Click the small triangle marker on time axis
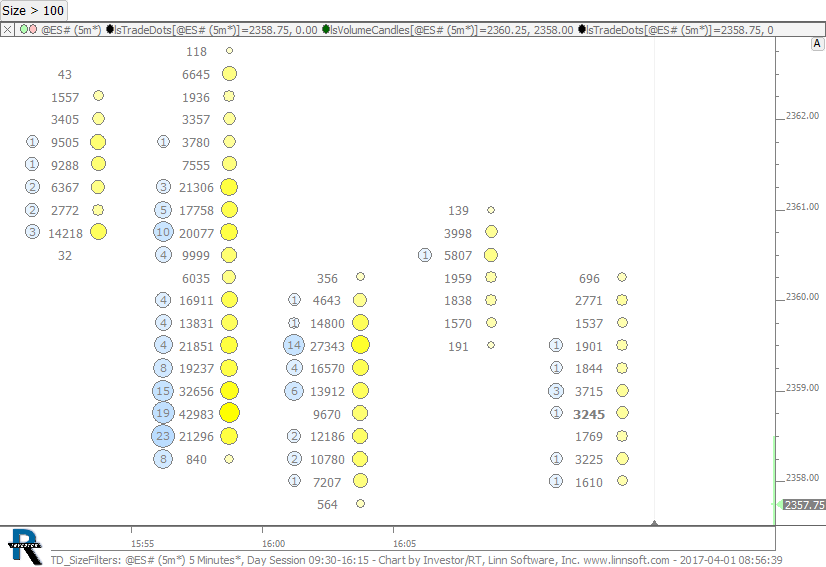This screenshot has width=826, height=567. (654, 523)
